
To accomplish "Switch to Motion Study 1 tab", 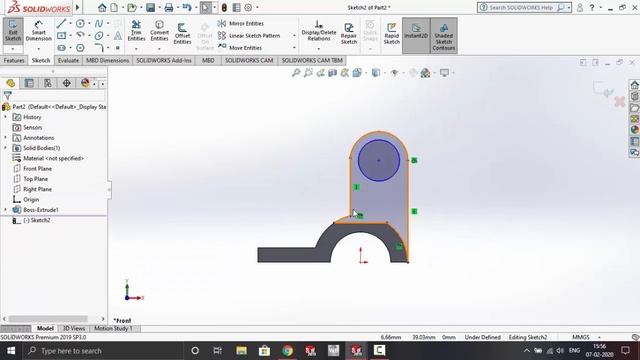I will click(x=113, y=328).
